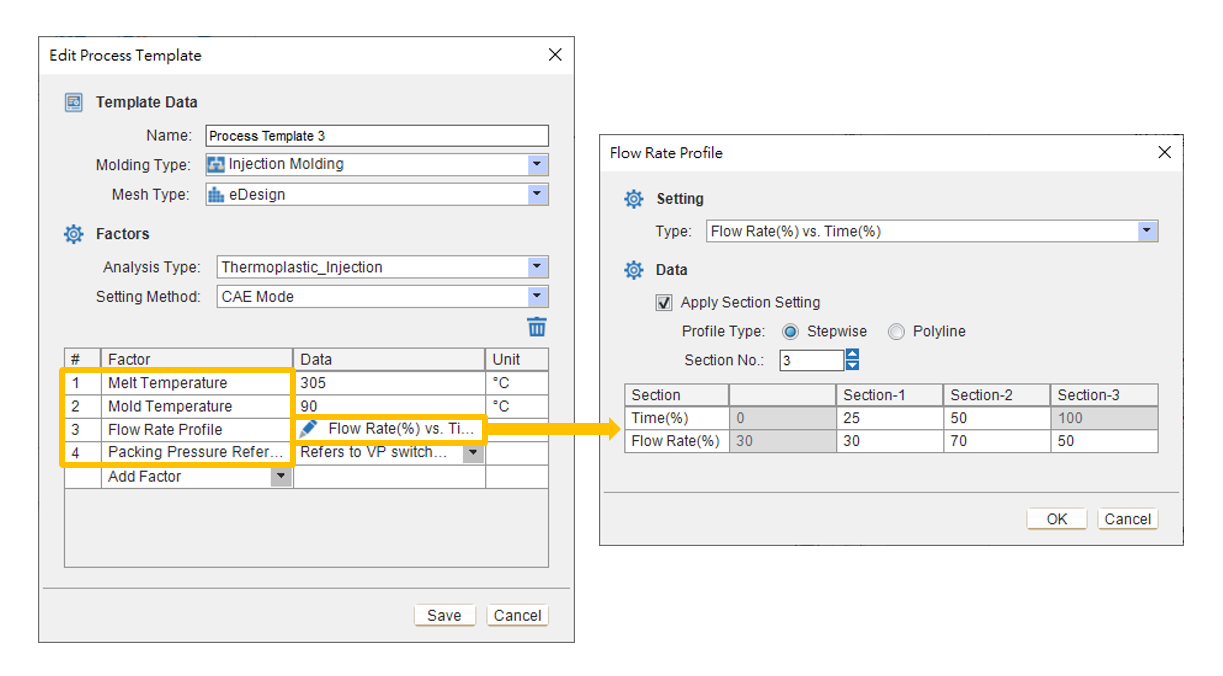Image resolution: width=1223 pixels, height=676 pixels.
Task: Click the Section-2 Time(%) cell 50
Action: 997,418
